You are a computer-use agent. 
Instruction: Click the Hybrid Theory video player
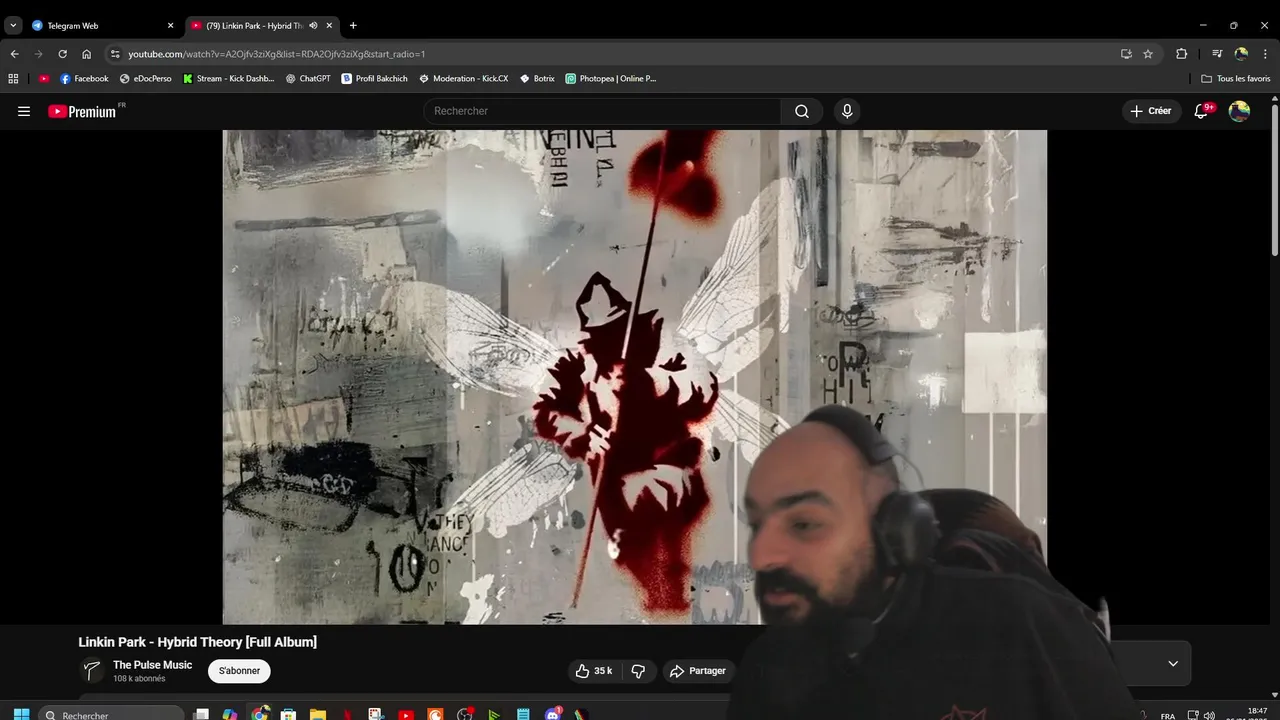(x=634, y=377)
